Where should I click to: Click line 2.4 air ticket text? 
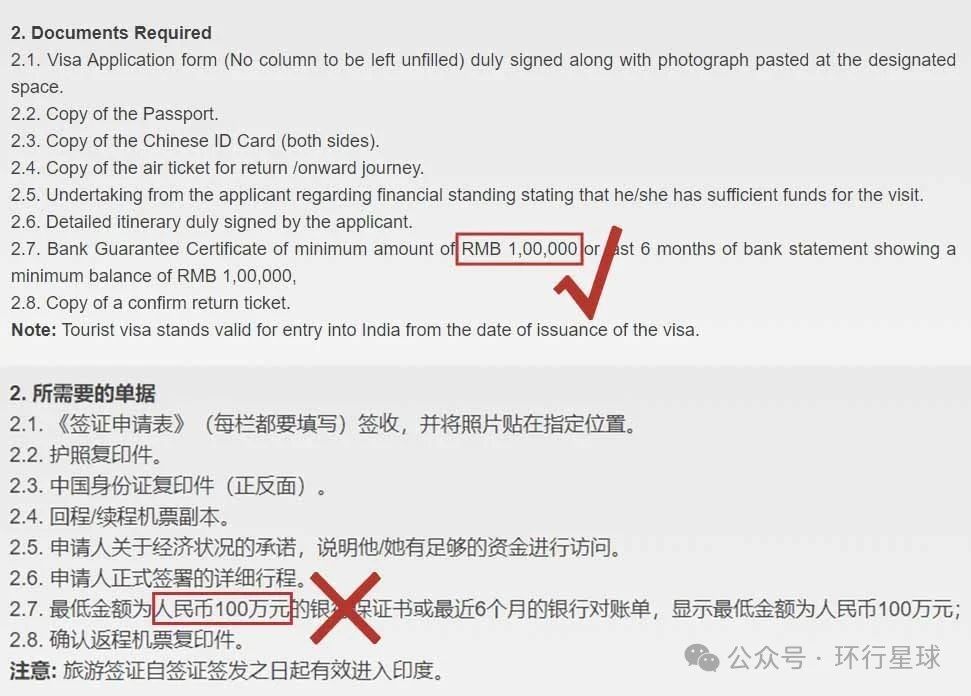[217, 168]
